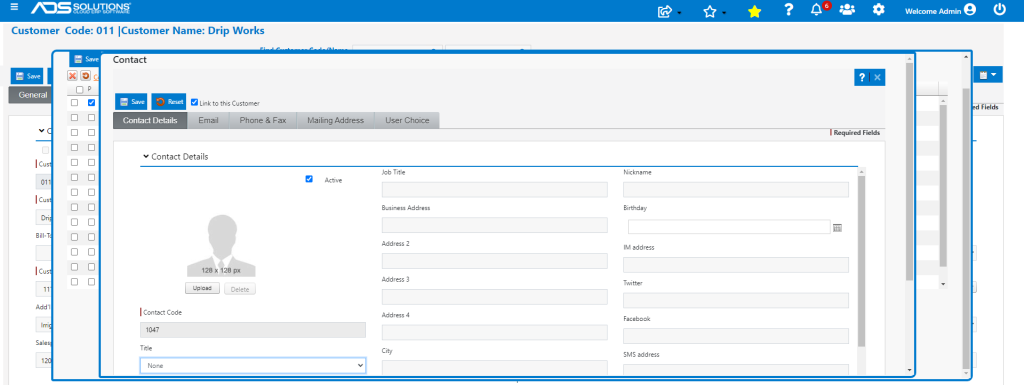
Task: Save the contact in Contact dialog
Action: [x=131, y=102]
